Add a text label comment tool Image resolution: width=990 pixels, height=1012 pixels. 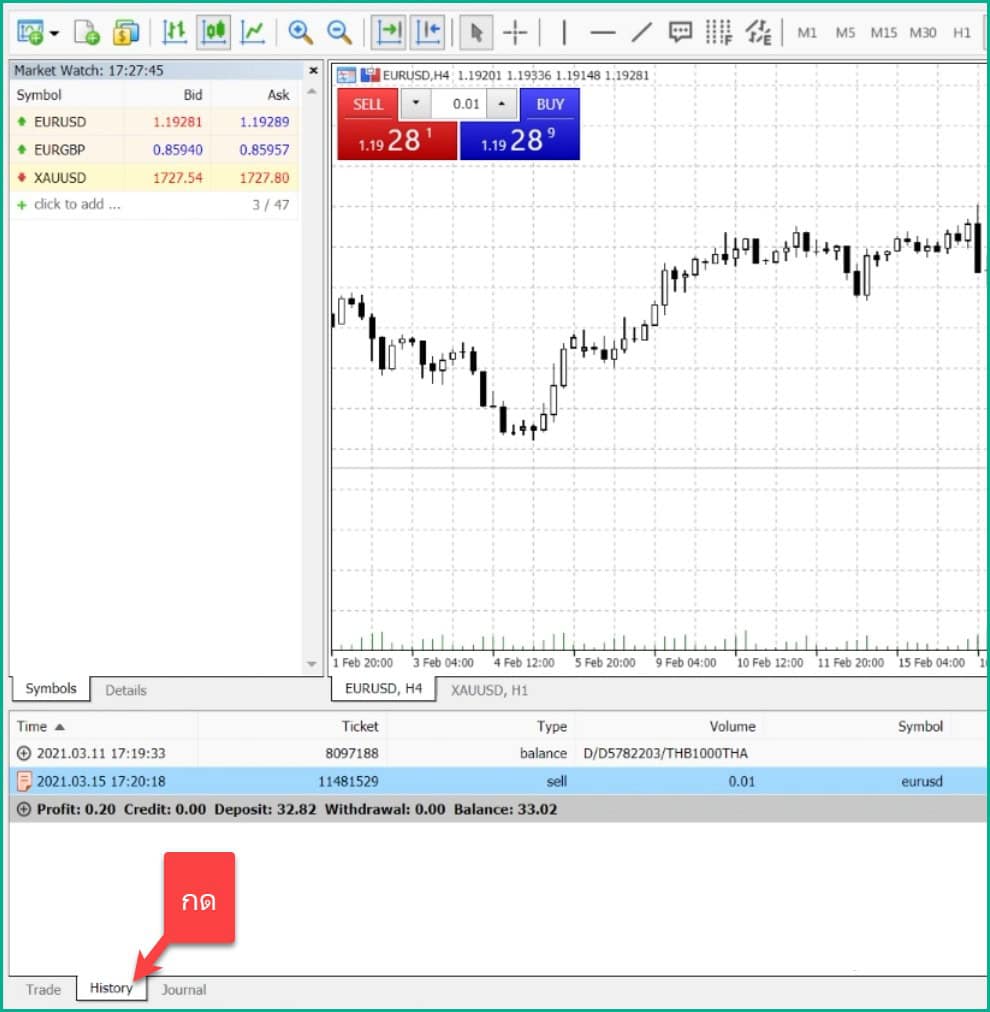pos(680,32)
